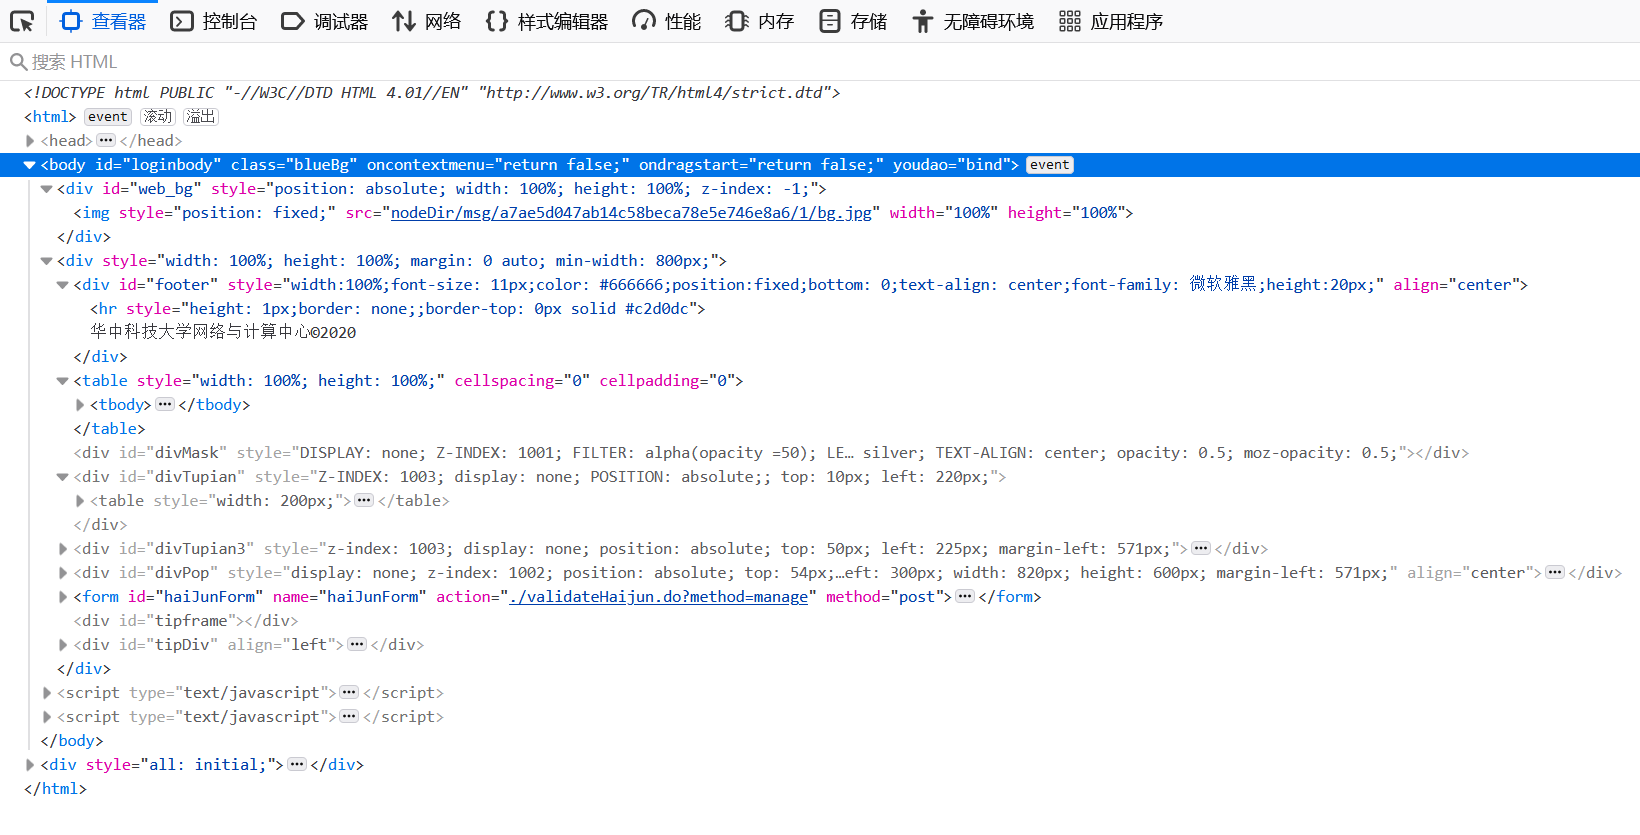Click the method="post" attribute

(x=884, y=597)
